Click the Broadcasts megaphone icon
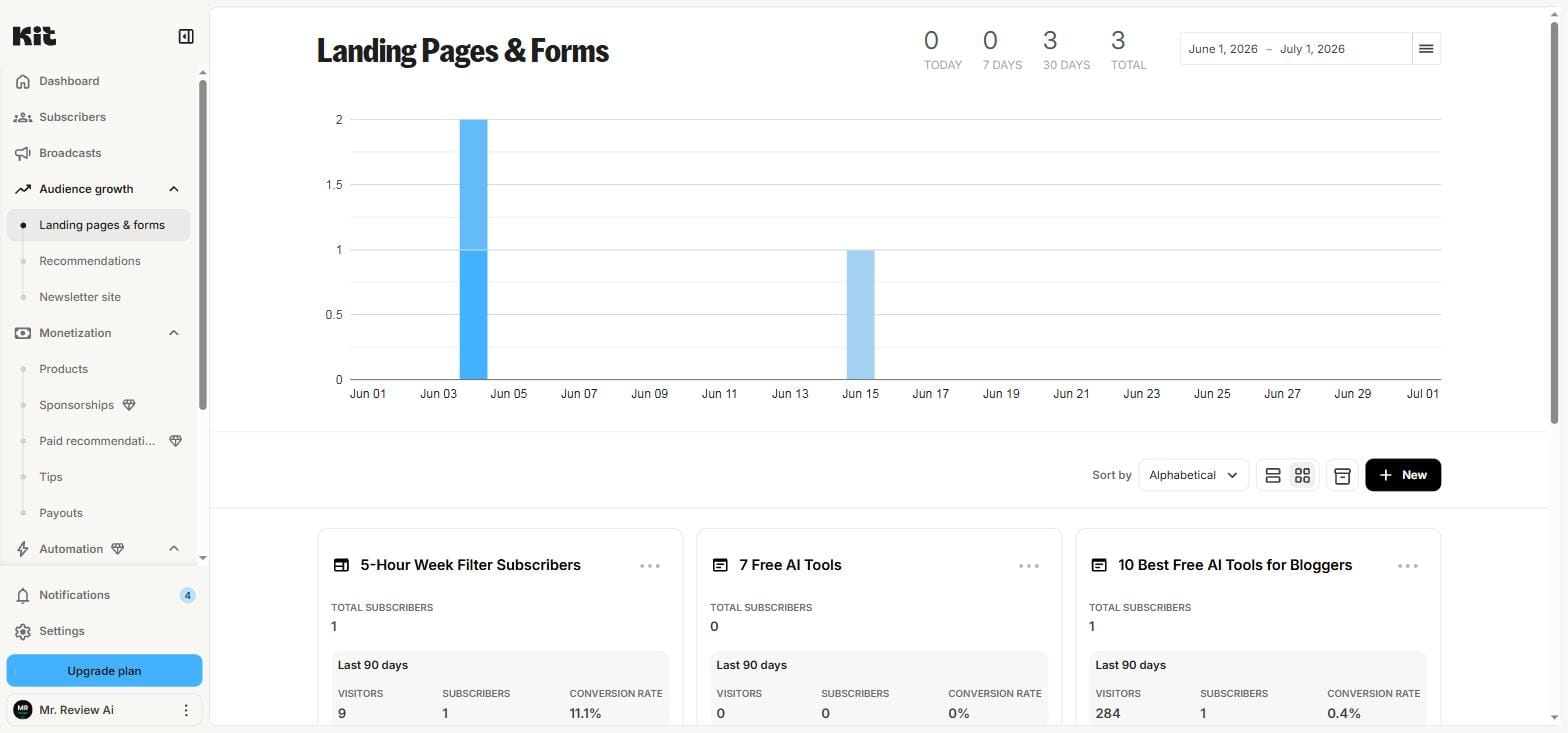The width and height of the screenshot is (1568, 733). pos(23,153)
